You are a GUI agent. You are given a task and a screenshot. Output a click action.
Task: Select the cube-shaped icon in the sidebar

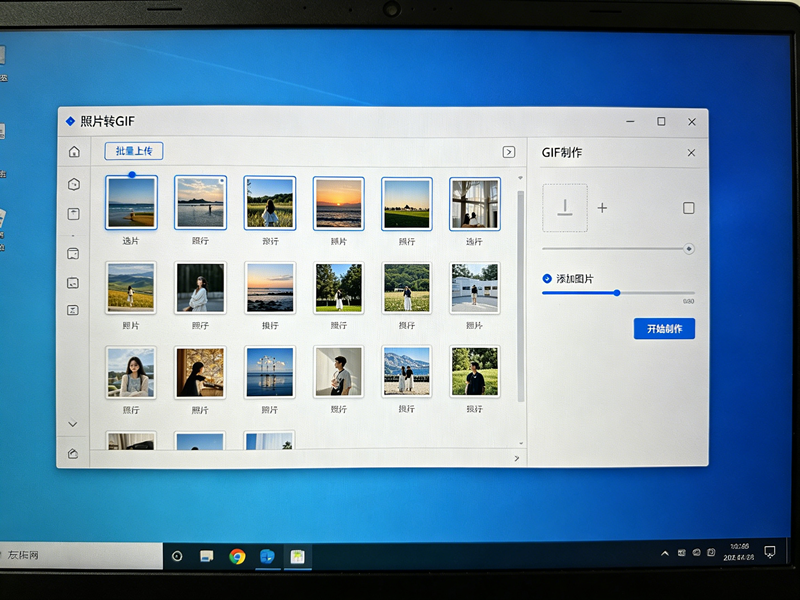pos(74,184)
